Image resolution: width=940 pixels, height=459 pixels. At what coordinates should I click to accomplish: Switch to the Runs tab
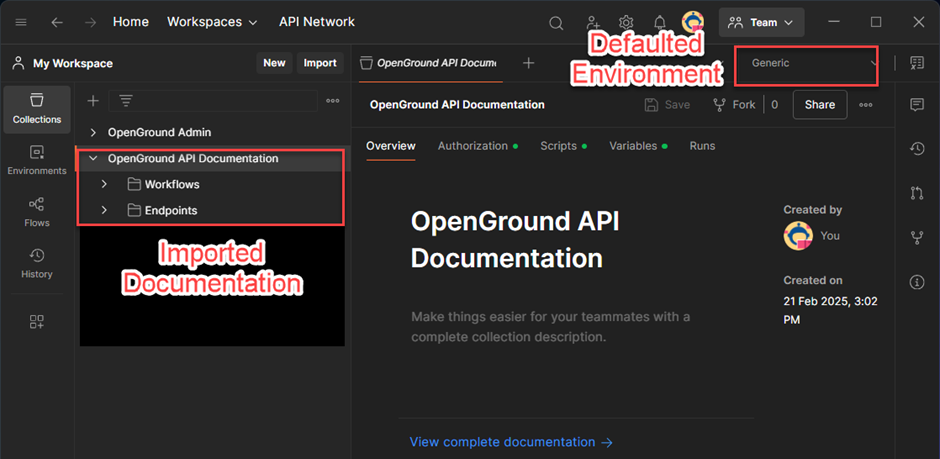pyautogui.click(x=702, y=146)
